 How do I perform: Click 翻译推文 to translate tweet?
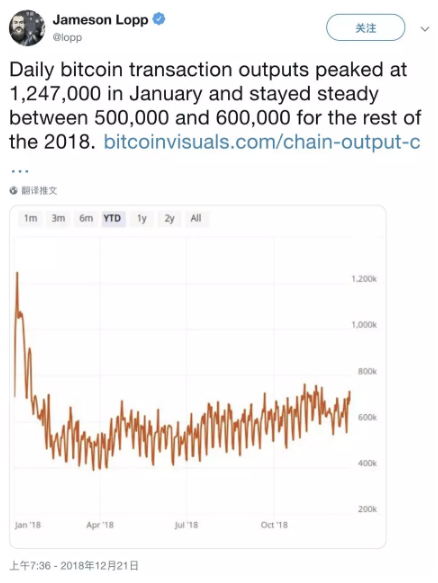click(x=39, y=191)
